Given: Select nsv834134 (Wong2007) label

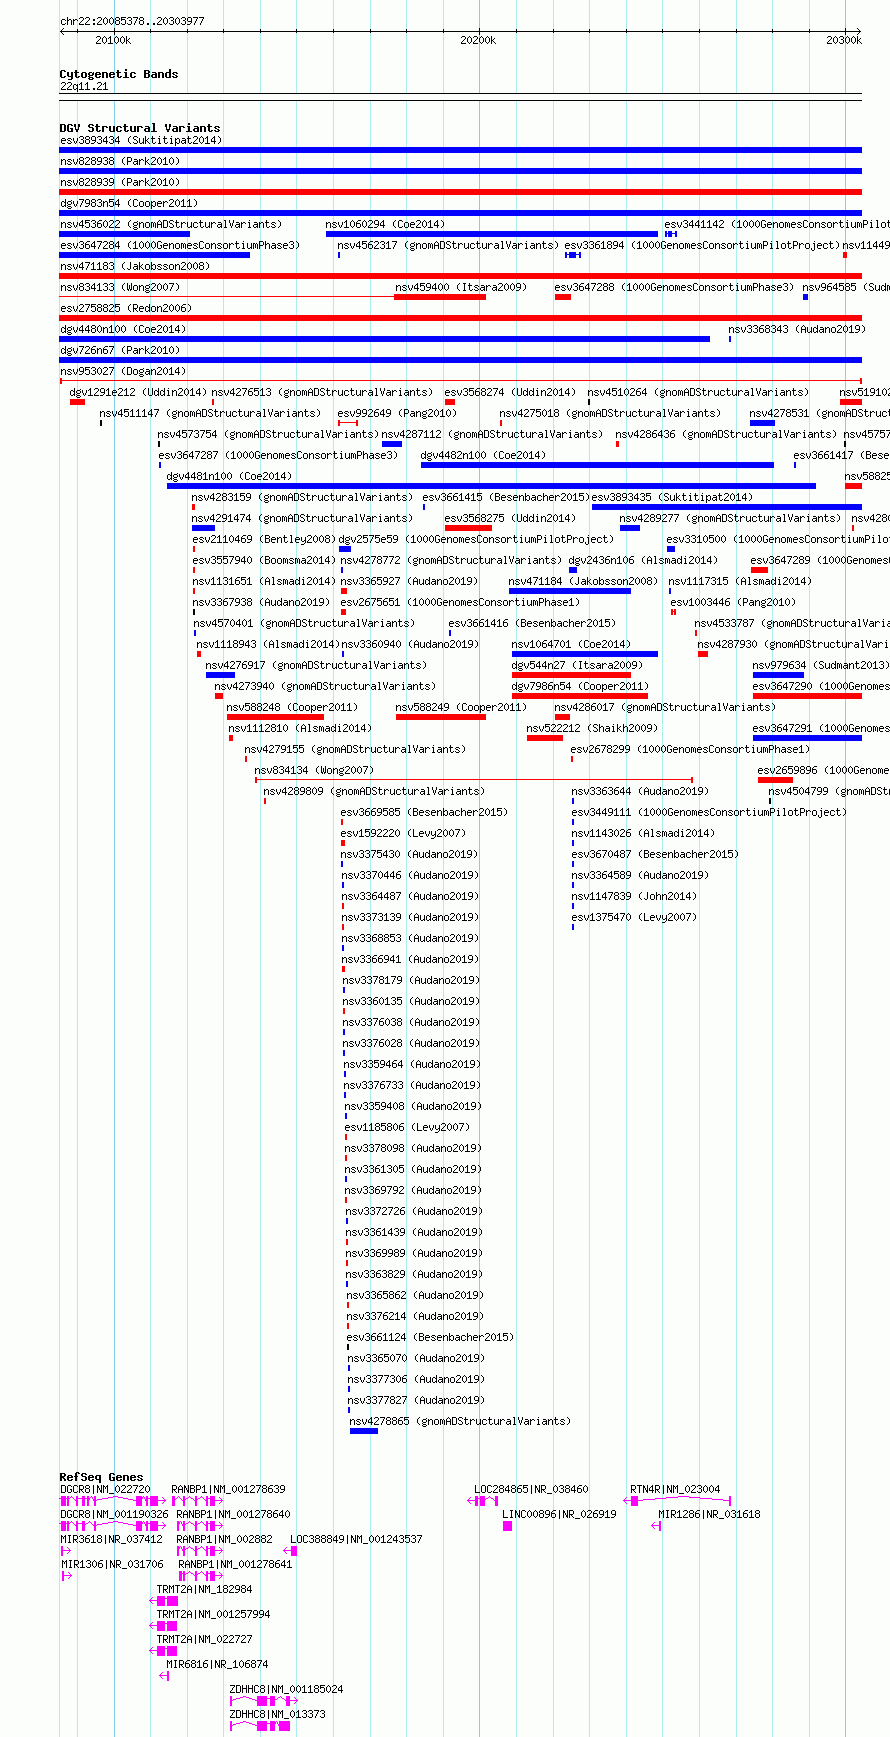Looking at the screenshot, I should coord(314,770).
